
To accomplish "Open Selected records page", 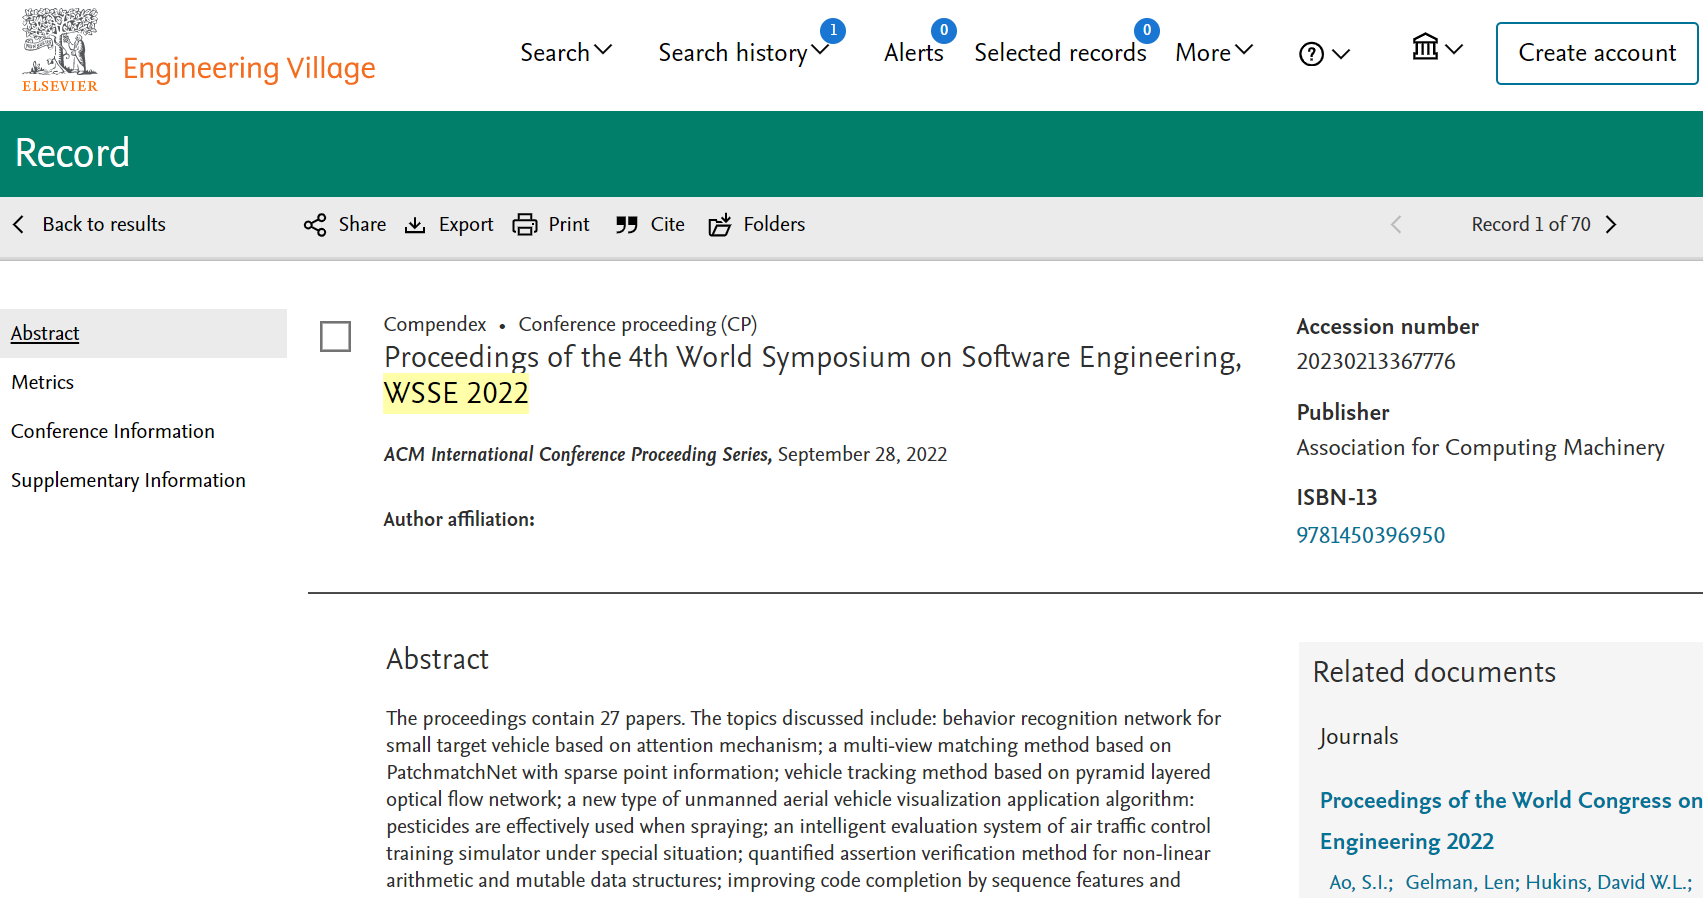I will 1060,53.
